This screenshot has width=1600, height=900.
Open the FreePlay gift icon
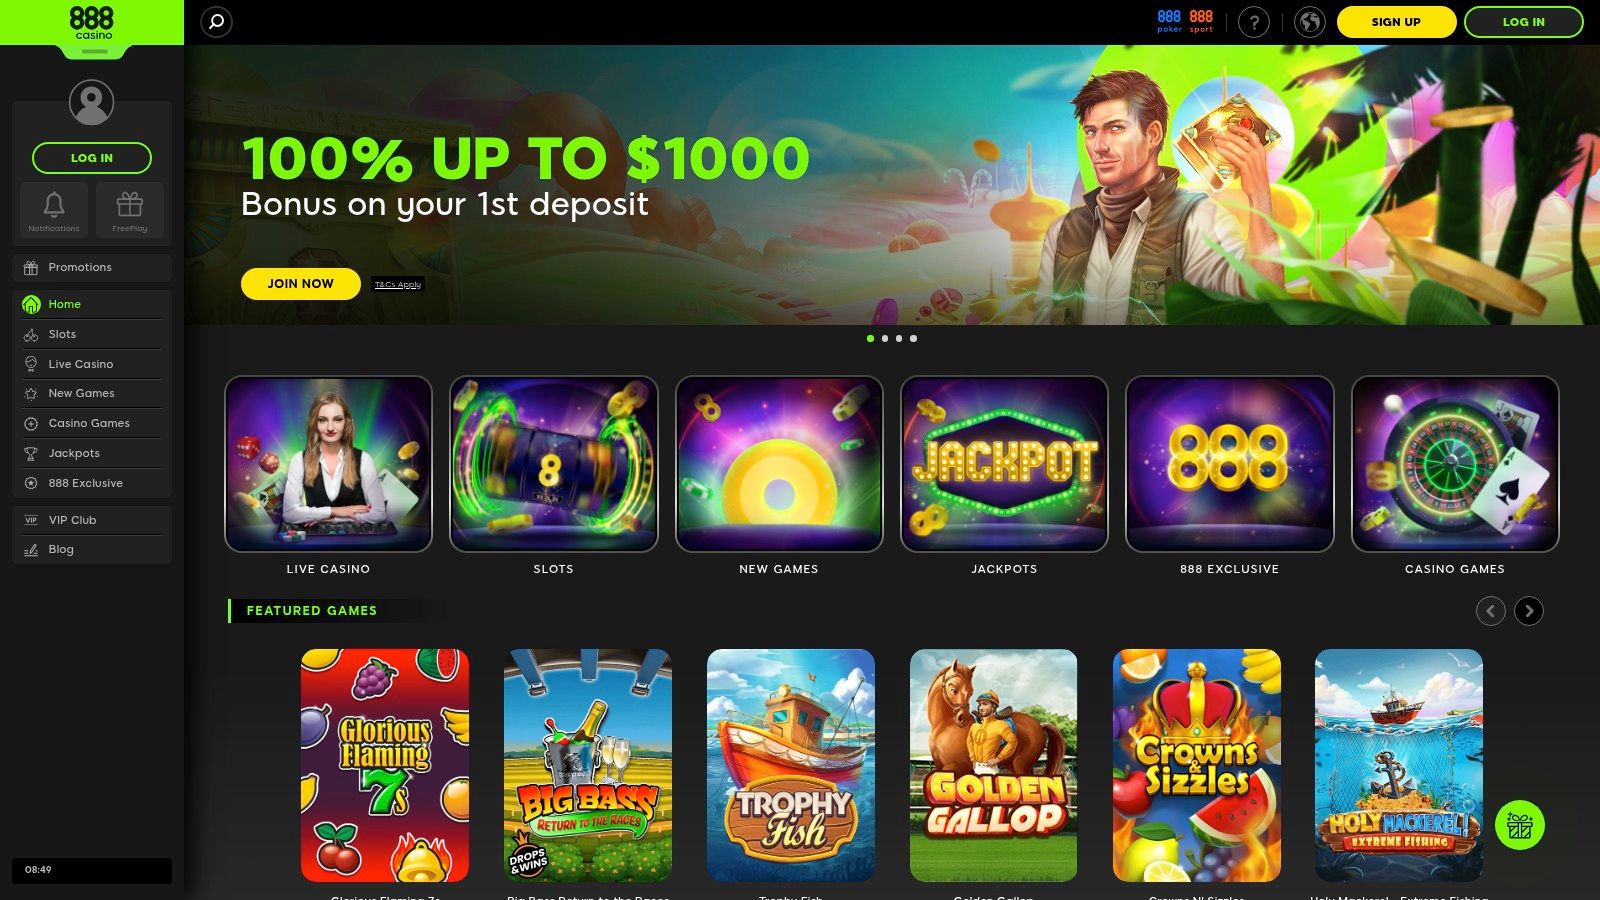130,210
